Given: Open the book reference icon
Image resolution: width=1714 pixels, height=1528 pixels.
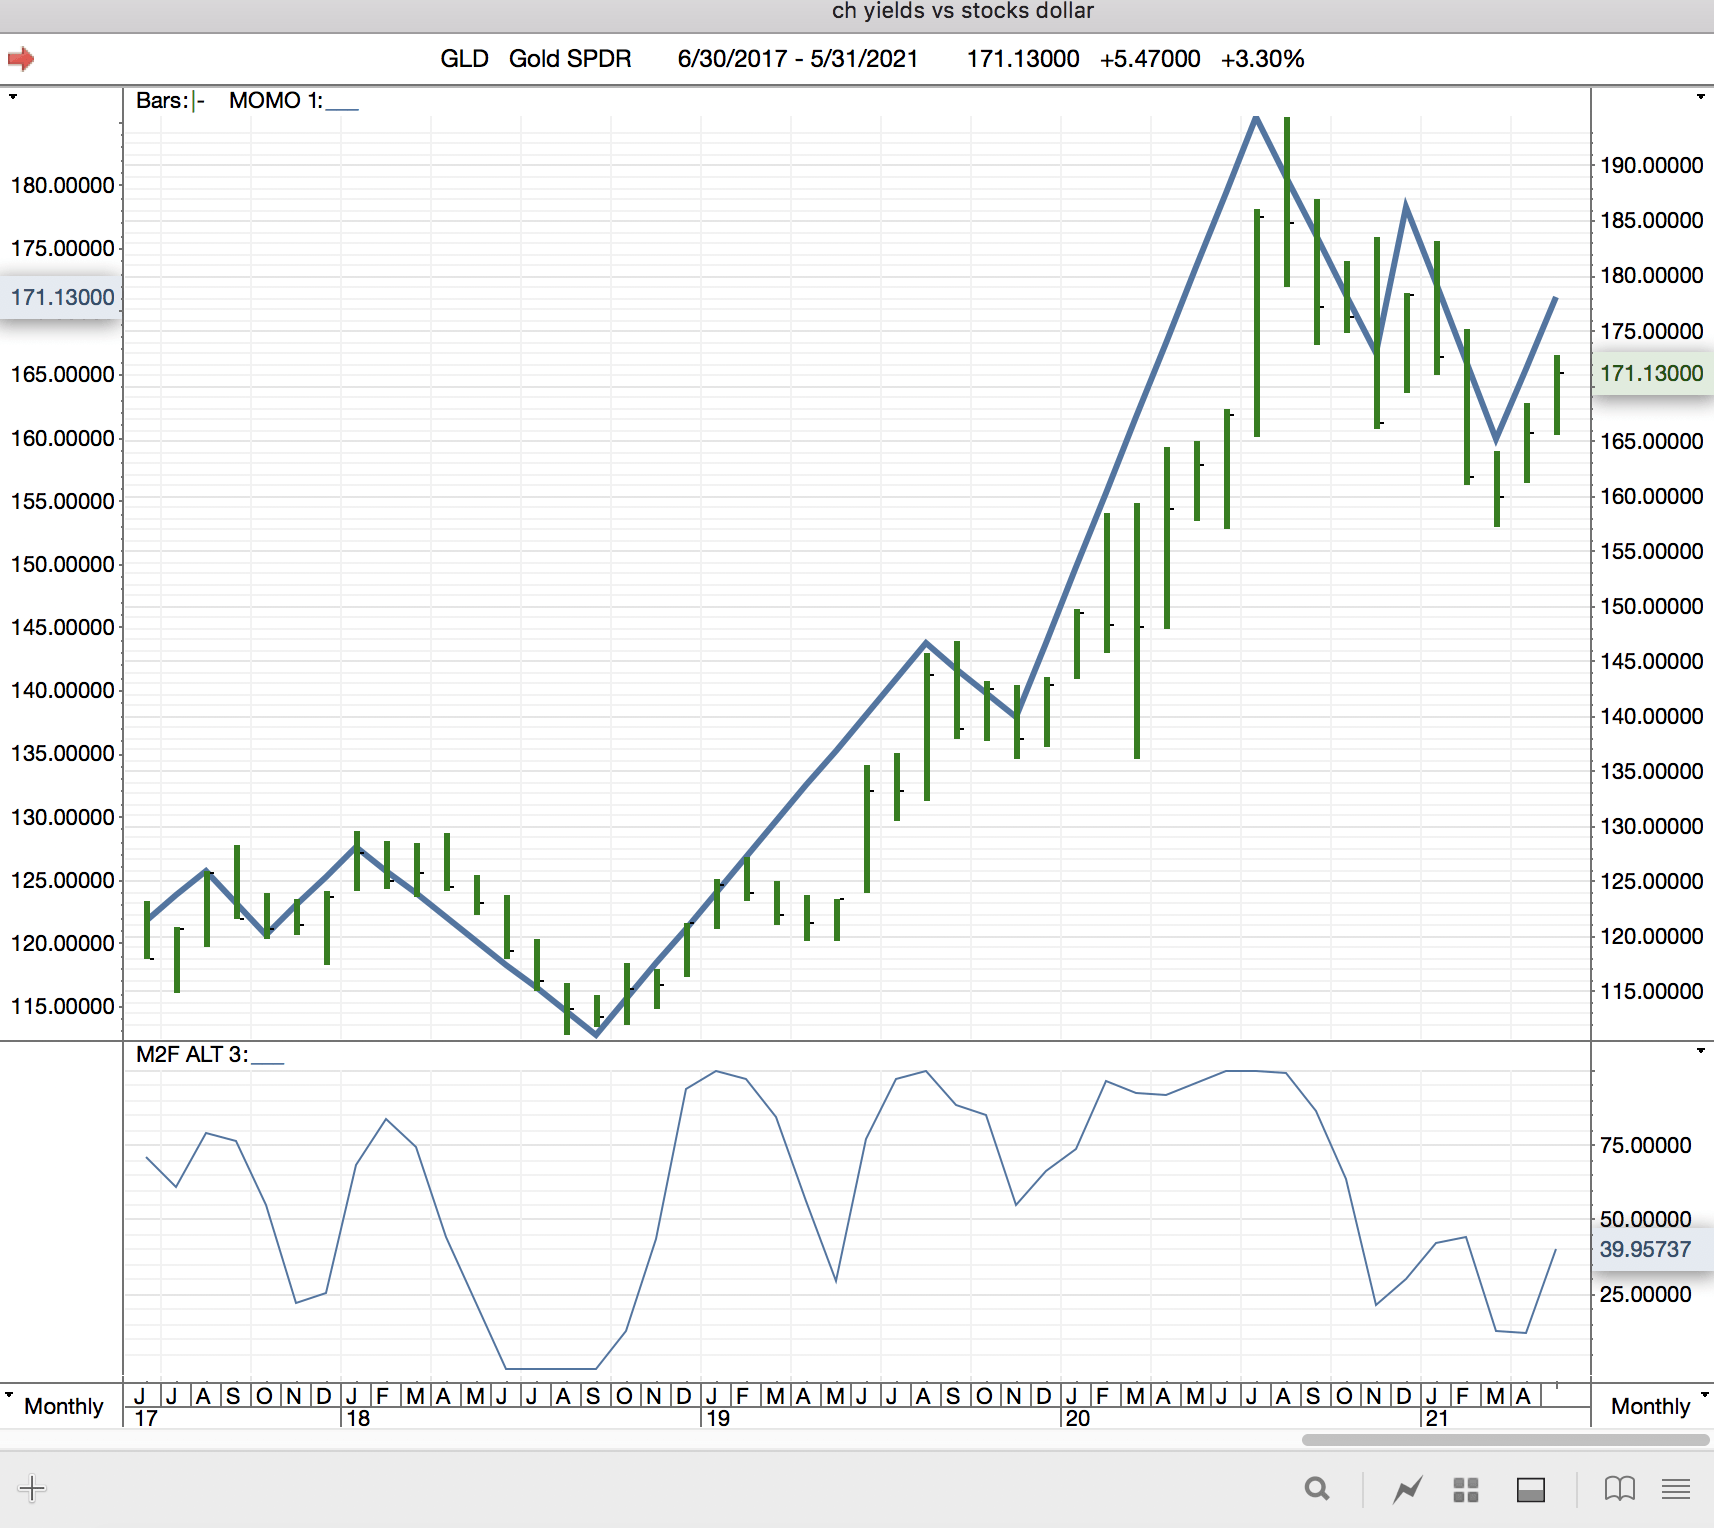Looking at the screenshot, I should [1620, 1490].
